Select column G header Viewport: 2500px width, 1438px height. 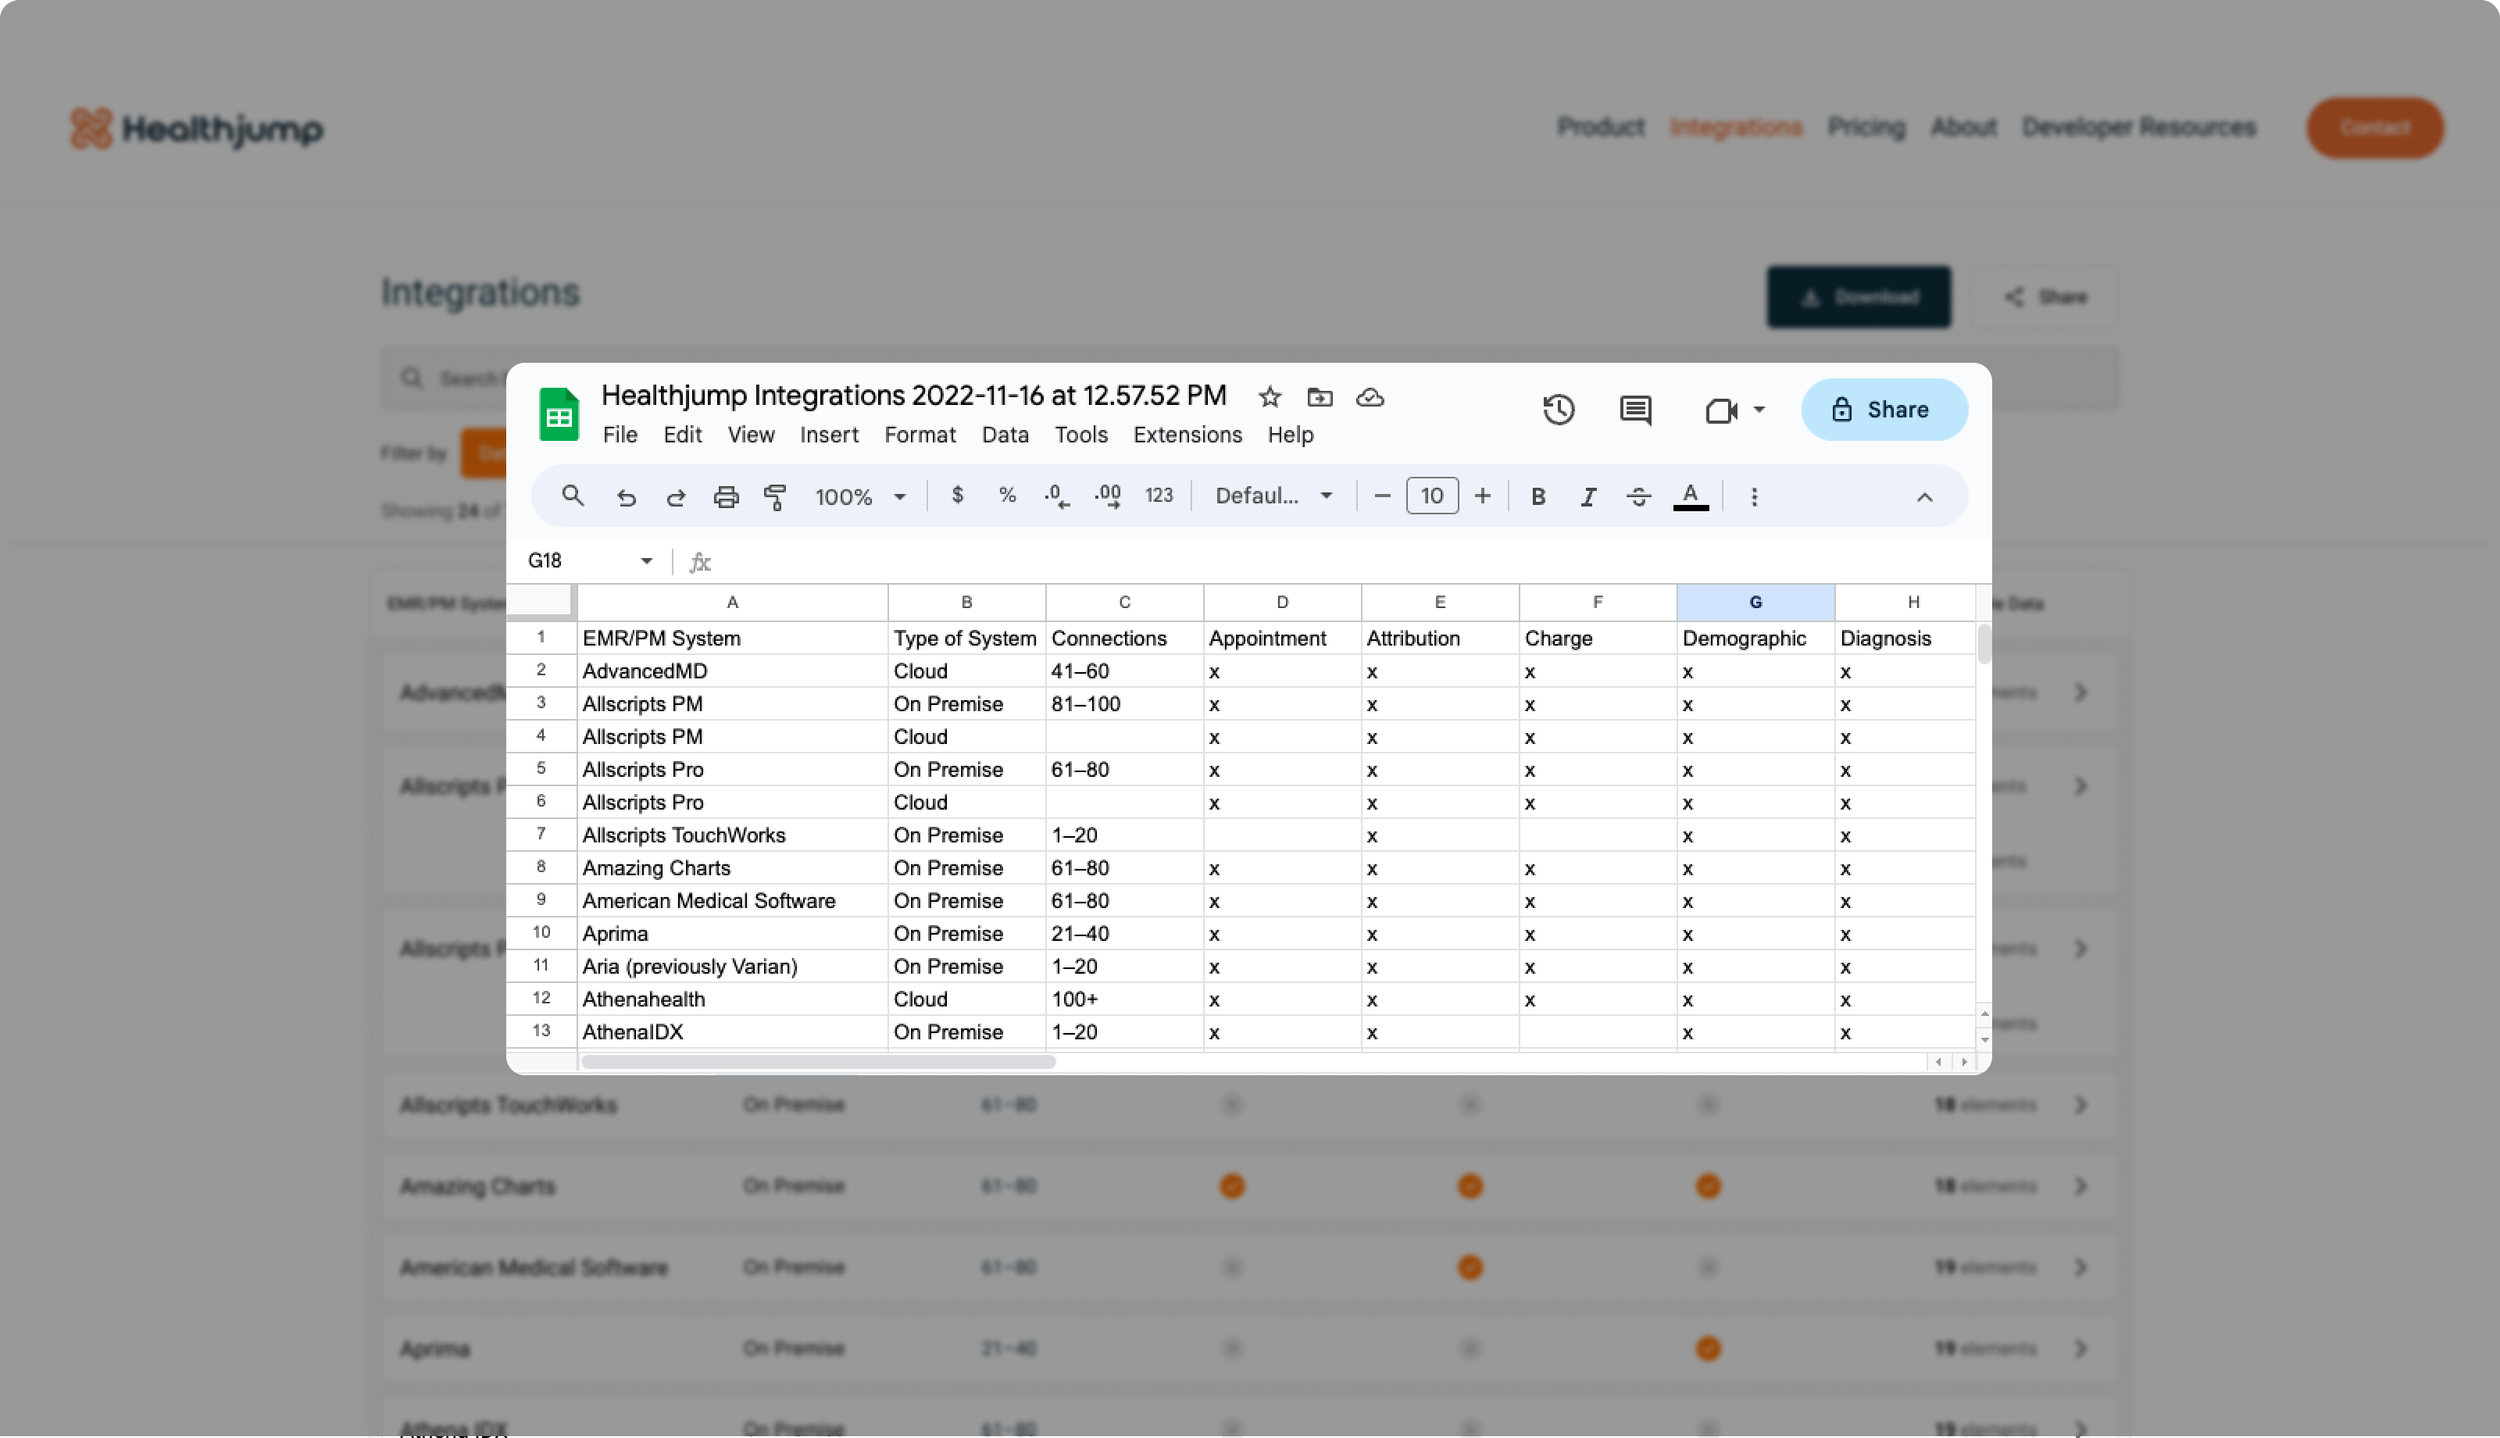click(1755, 602)
